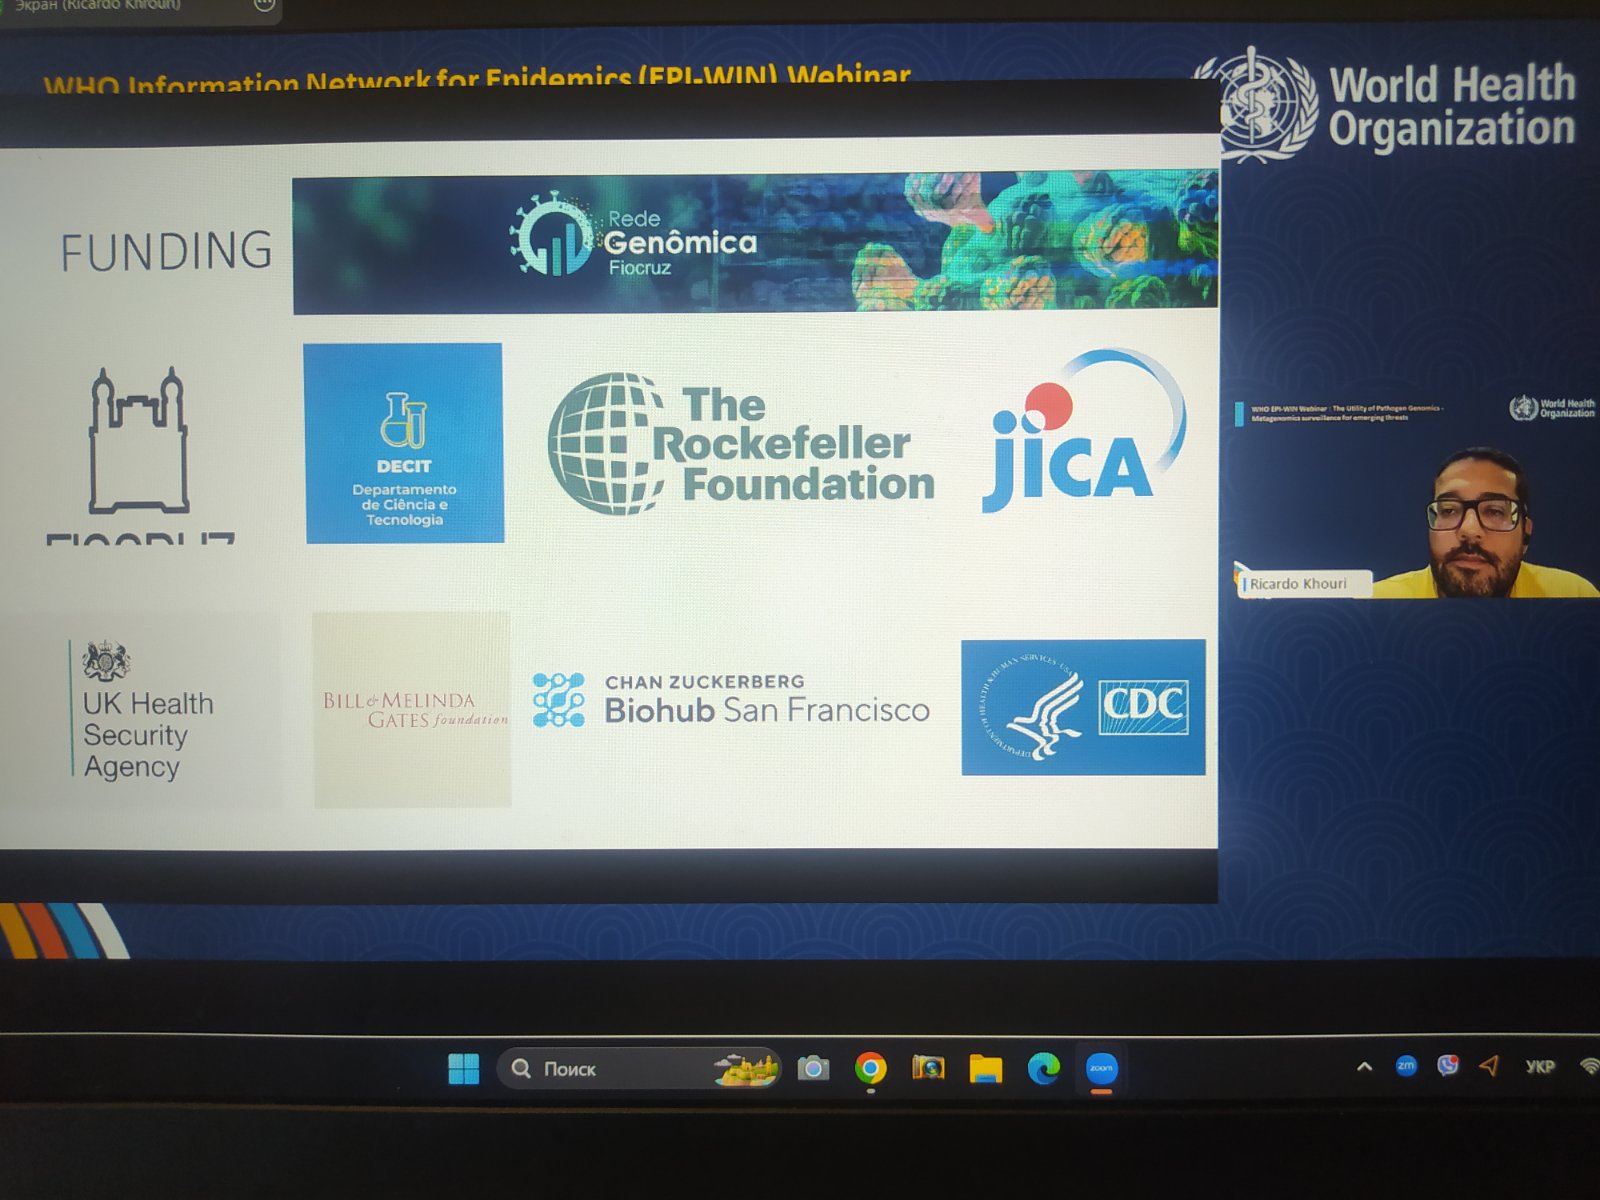Switch to the Zoom app in taskbar
Viewport: 1600px width, 1200px height.
click(x=1101, y=1069)
